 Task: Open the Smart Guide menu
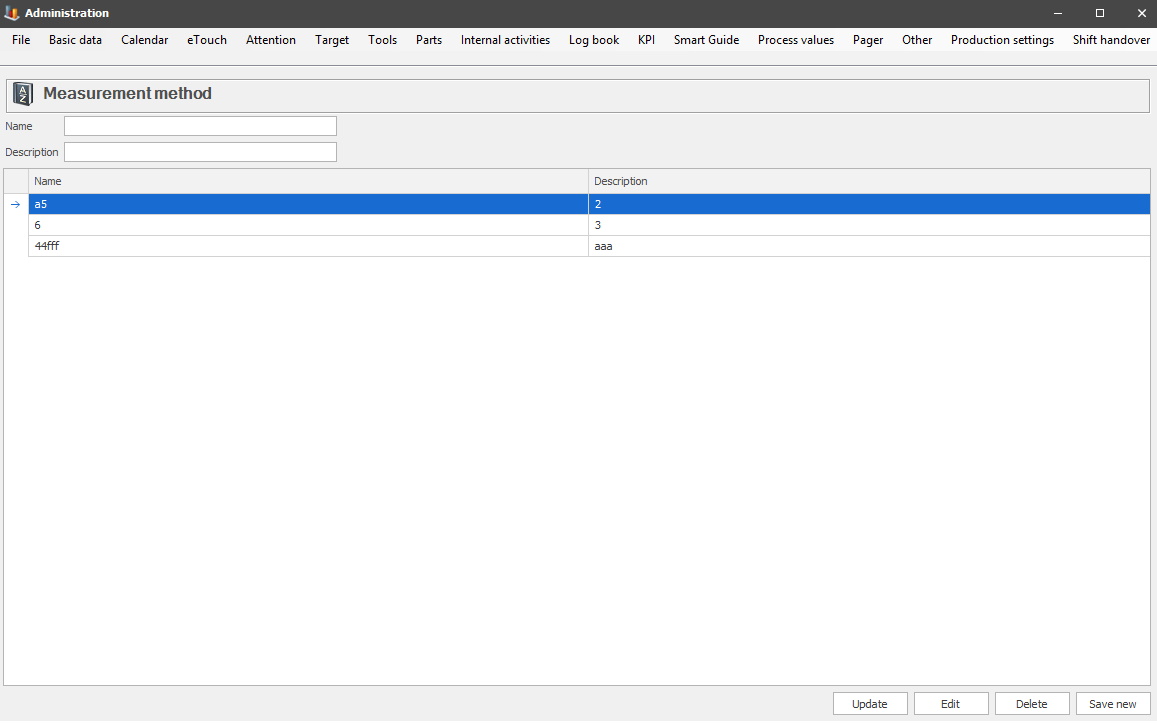coord(706,40)
